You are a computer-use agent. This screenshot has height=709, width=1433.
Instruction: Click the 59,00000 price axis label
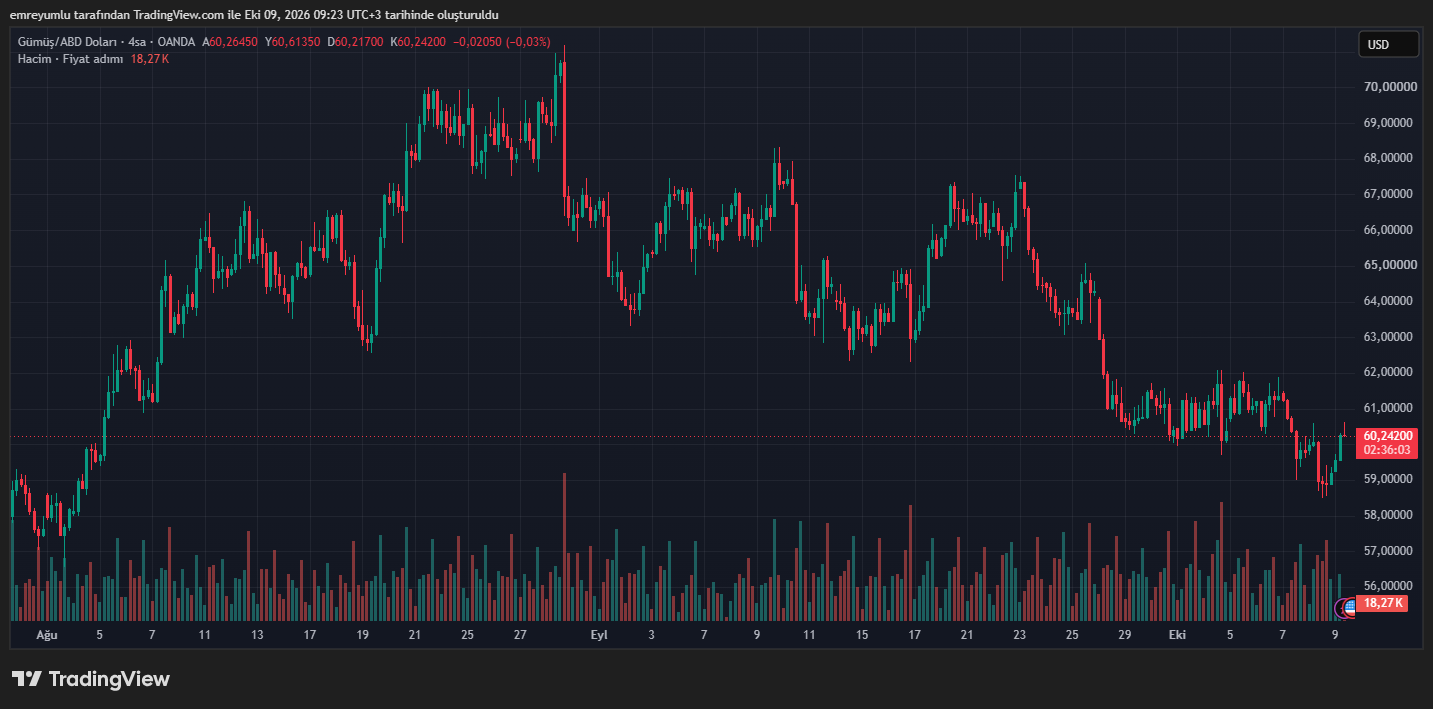click(1391, 479)
